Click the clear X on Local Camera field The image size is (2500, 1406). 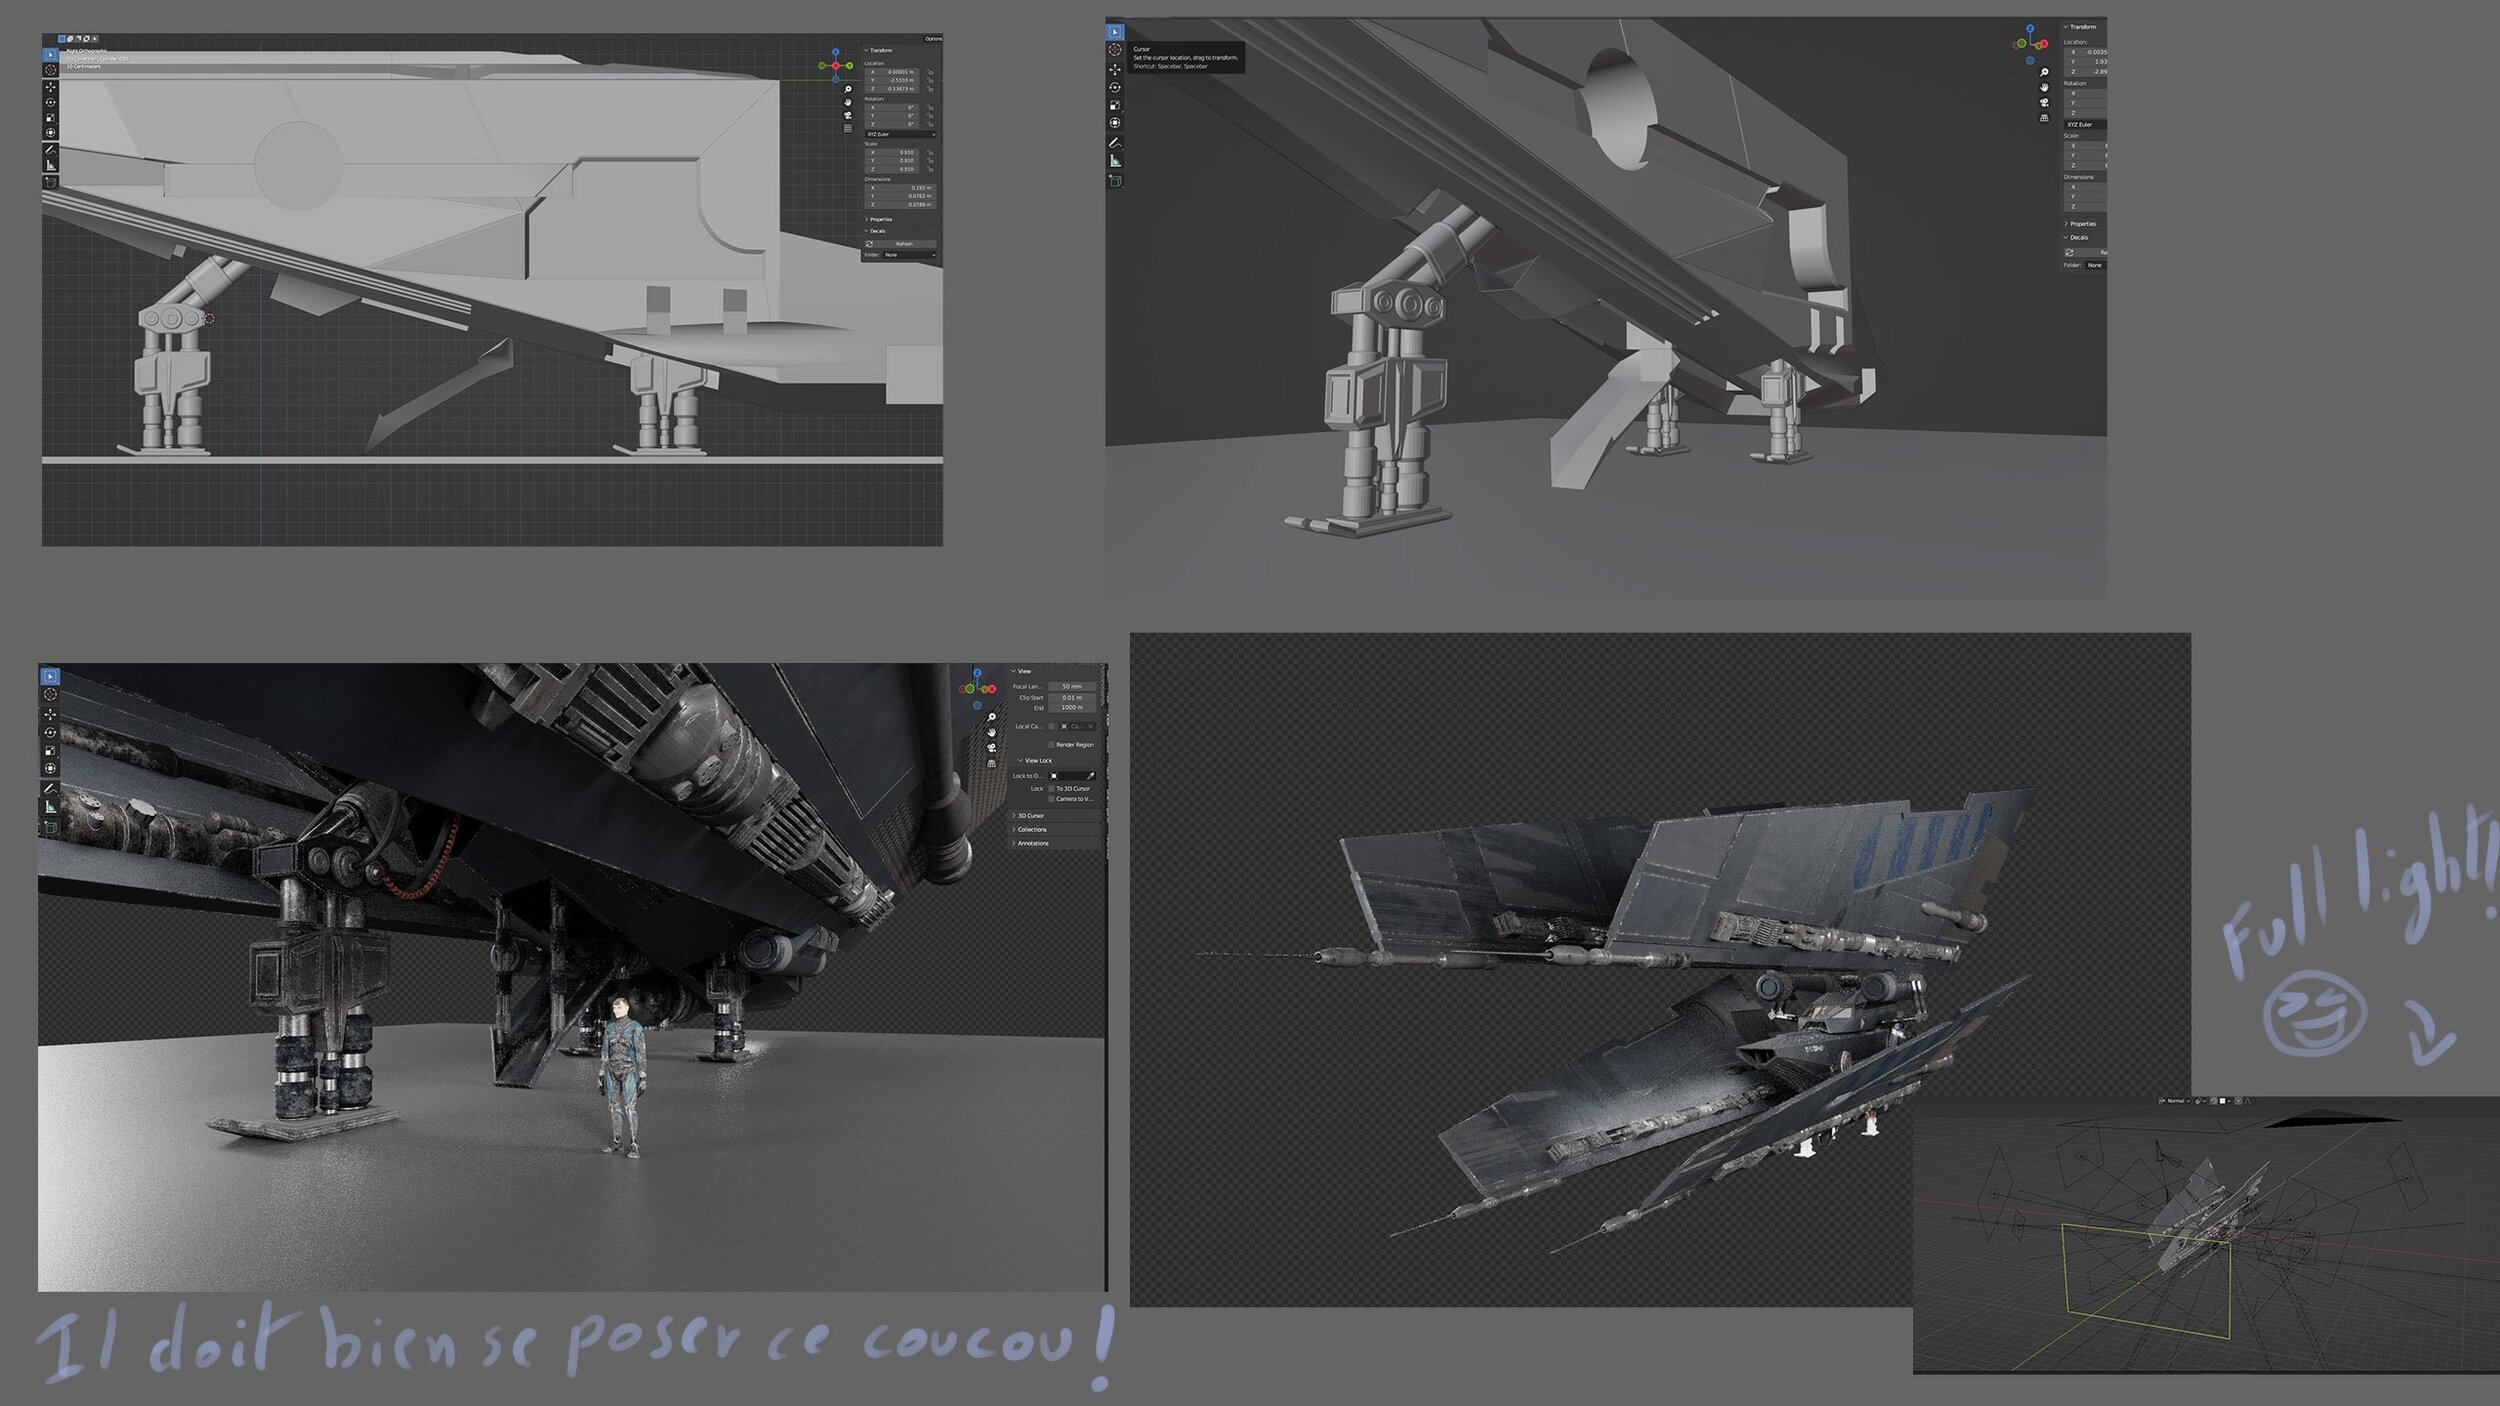pos(1090,726)
